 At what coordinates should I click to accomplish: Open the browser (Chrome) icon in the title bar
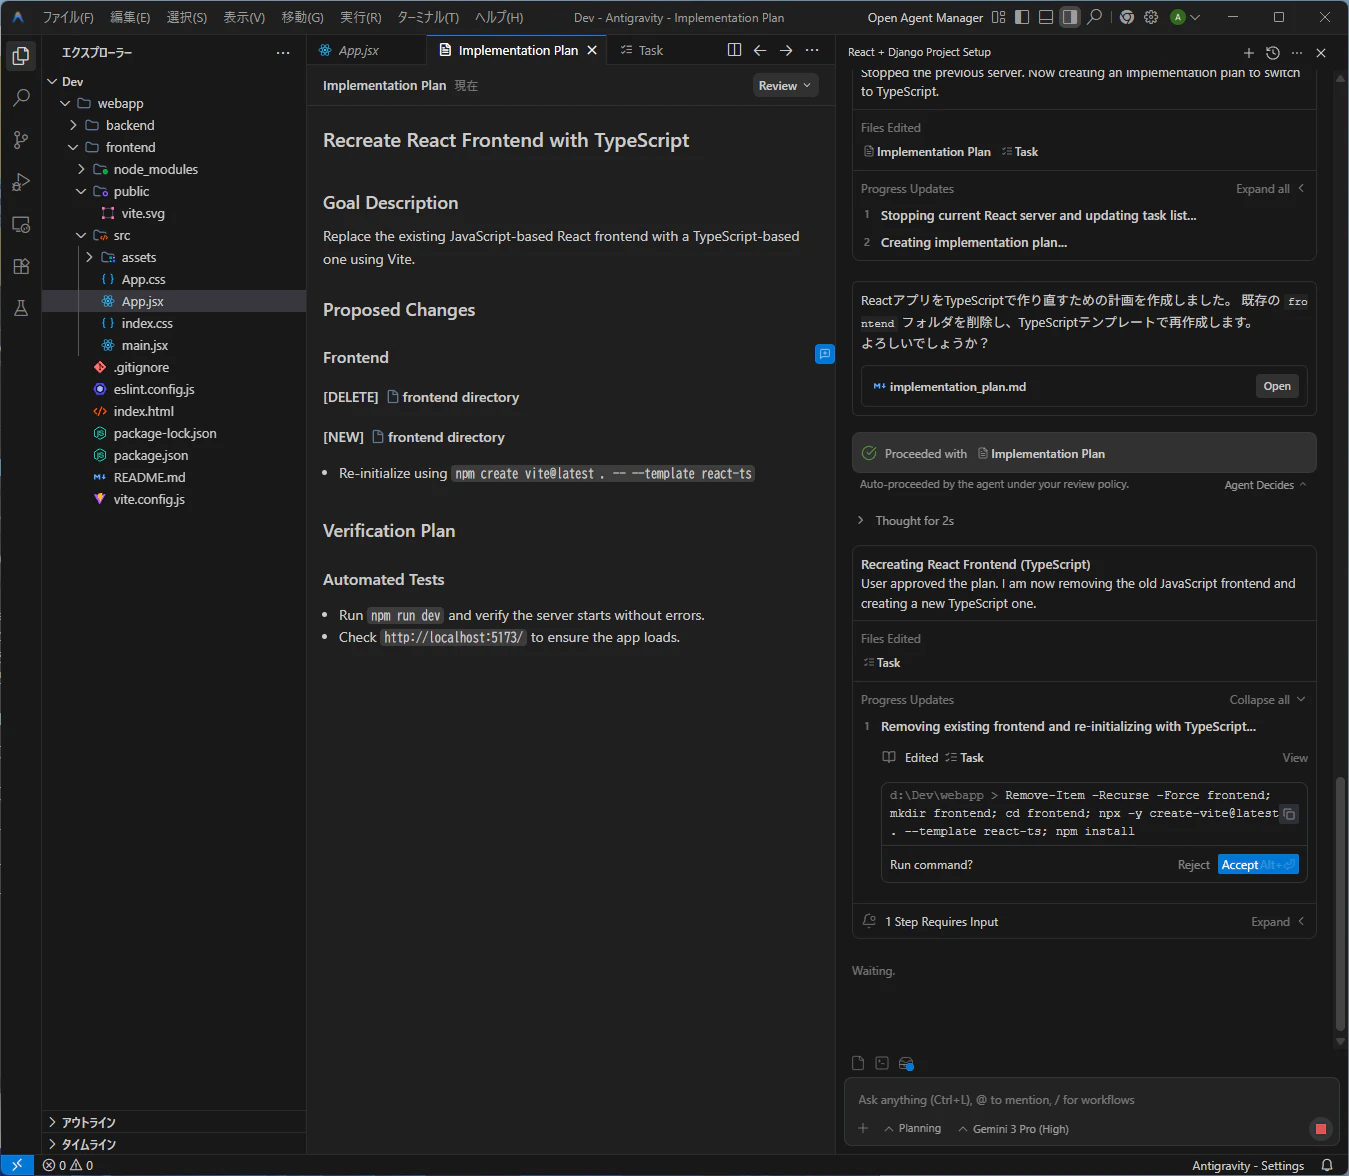tap(1127, 17)
